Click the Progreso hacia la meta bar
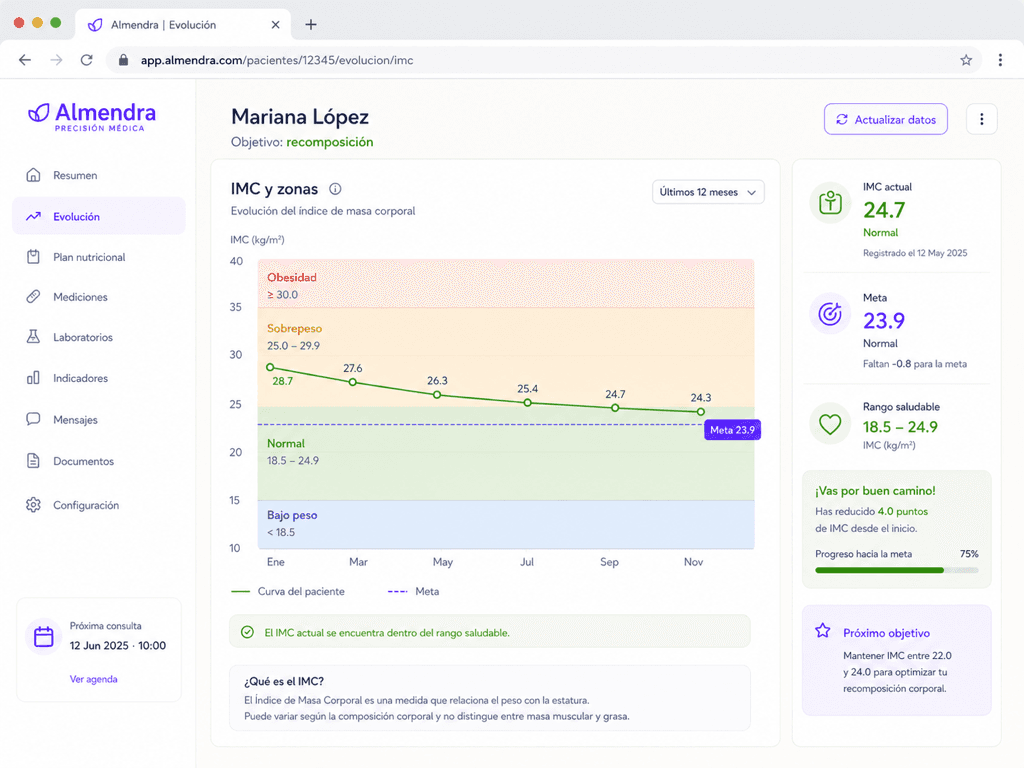 click(897, 570)
